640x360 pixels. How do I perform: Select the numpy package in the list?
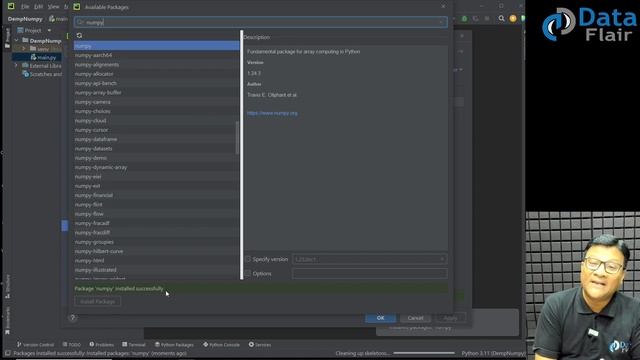tap(156, 46)
